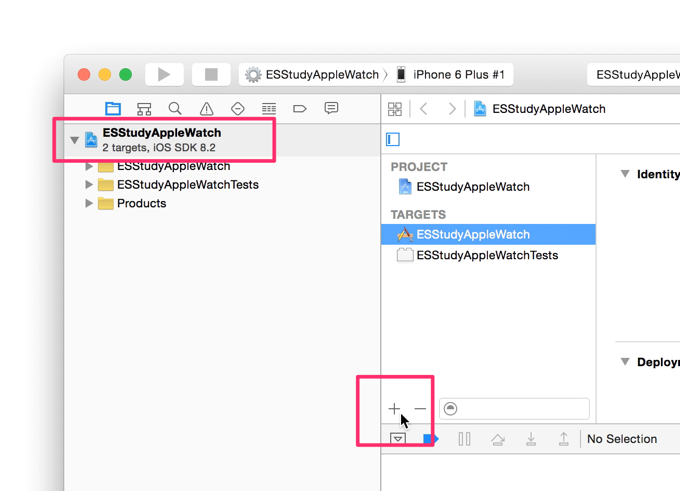Open the Debug navigator
This screenshot has width=680, height=491.
pyautogui.click(x=269, y=108)
